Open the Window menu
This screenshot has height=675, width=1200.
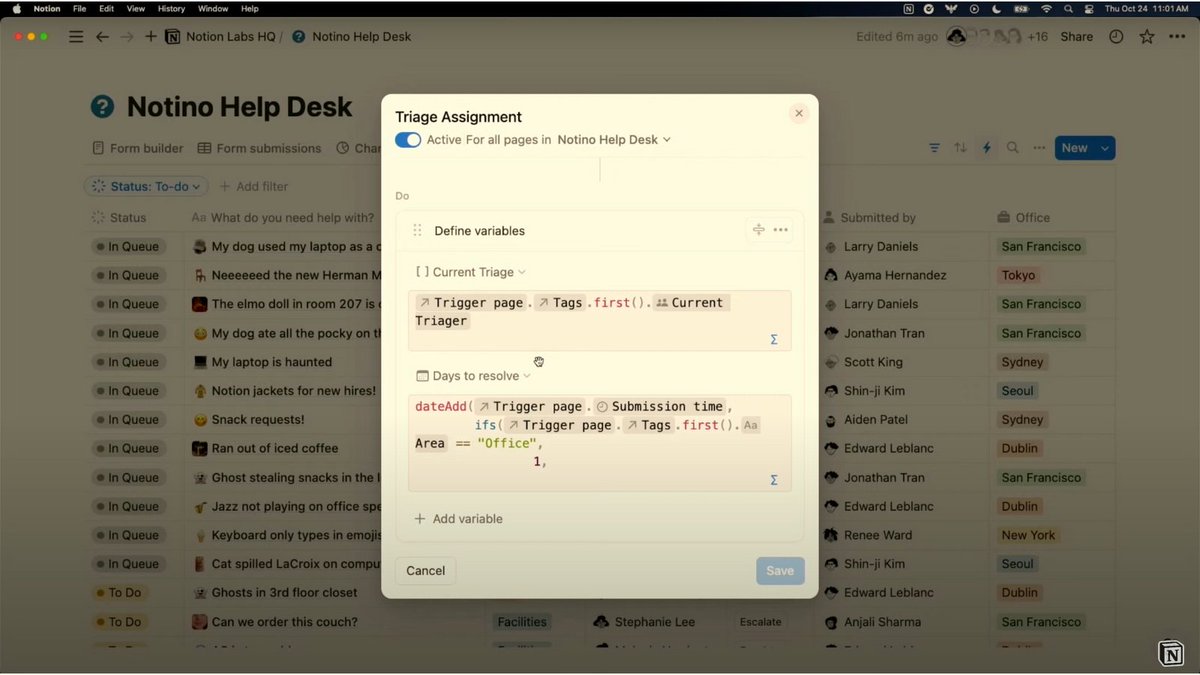(x=213, y=9)
